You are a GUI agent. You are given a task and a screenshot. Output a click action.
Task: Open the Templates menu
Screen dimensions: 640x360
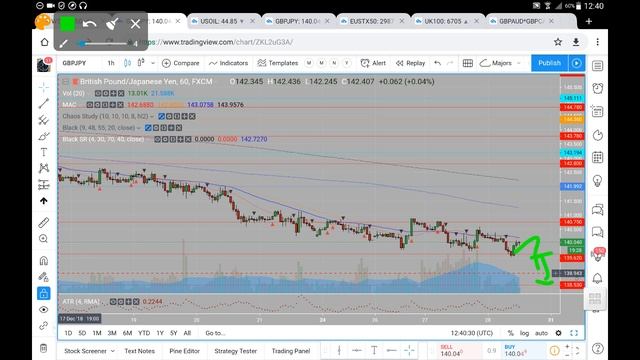pyautogui.click(x=278, y=63)
